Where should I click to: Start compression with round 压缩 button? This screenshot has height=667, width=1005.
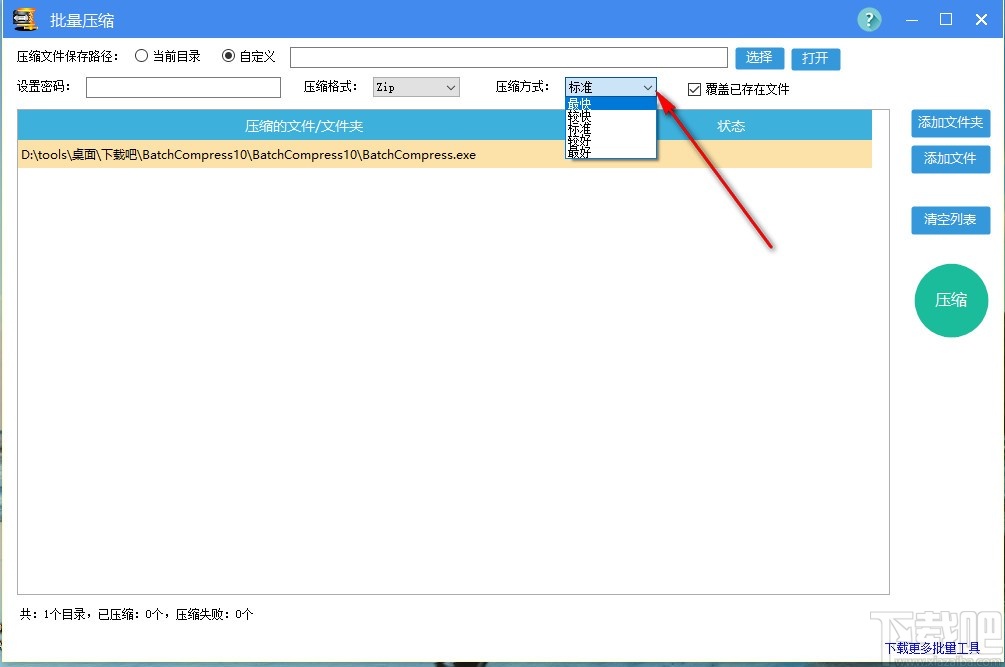pyautogui.click(x=951, y=300)
